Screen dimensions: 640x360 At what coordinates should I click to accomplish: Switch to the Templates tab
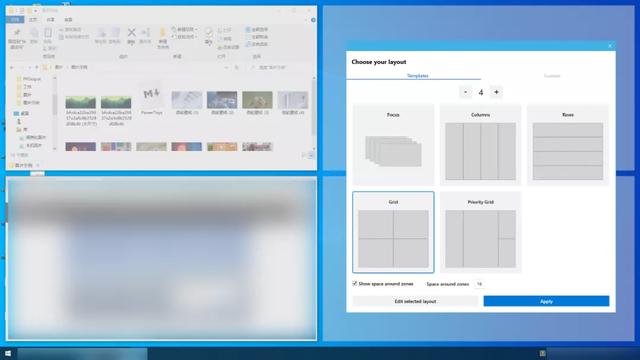pos(417,76)
